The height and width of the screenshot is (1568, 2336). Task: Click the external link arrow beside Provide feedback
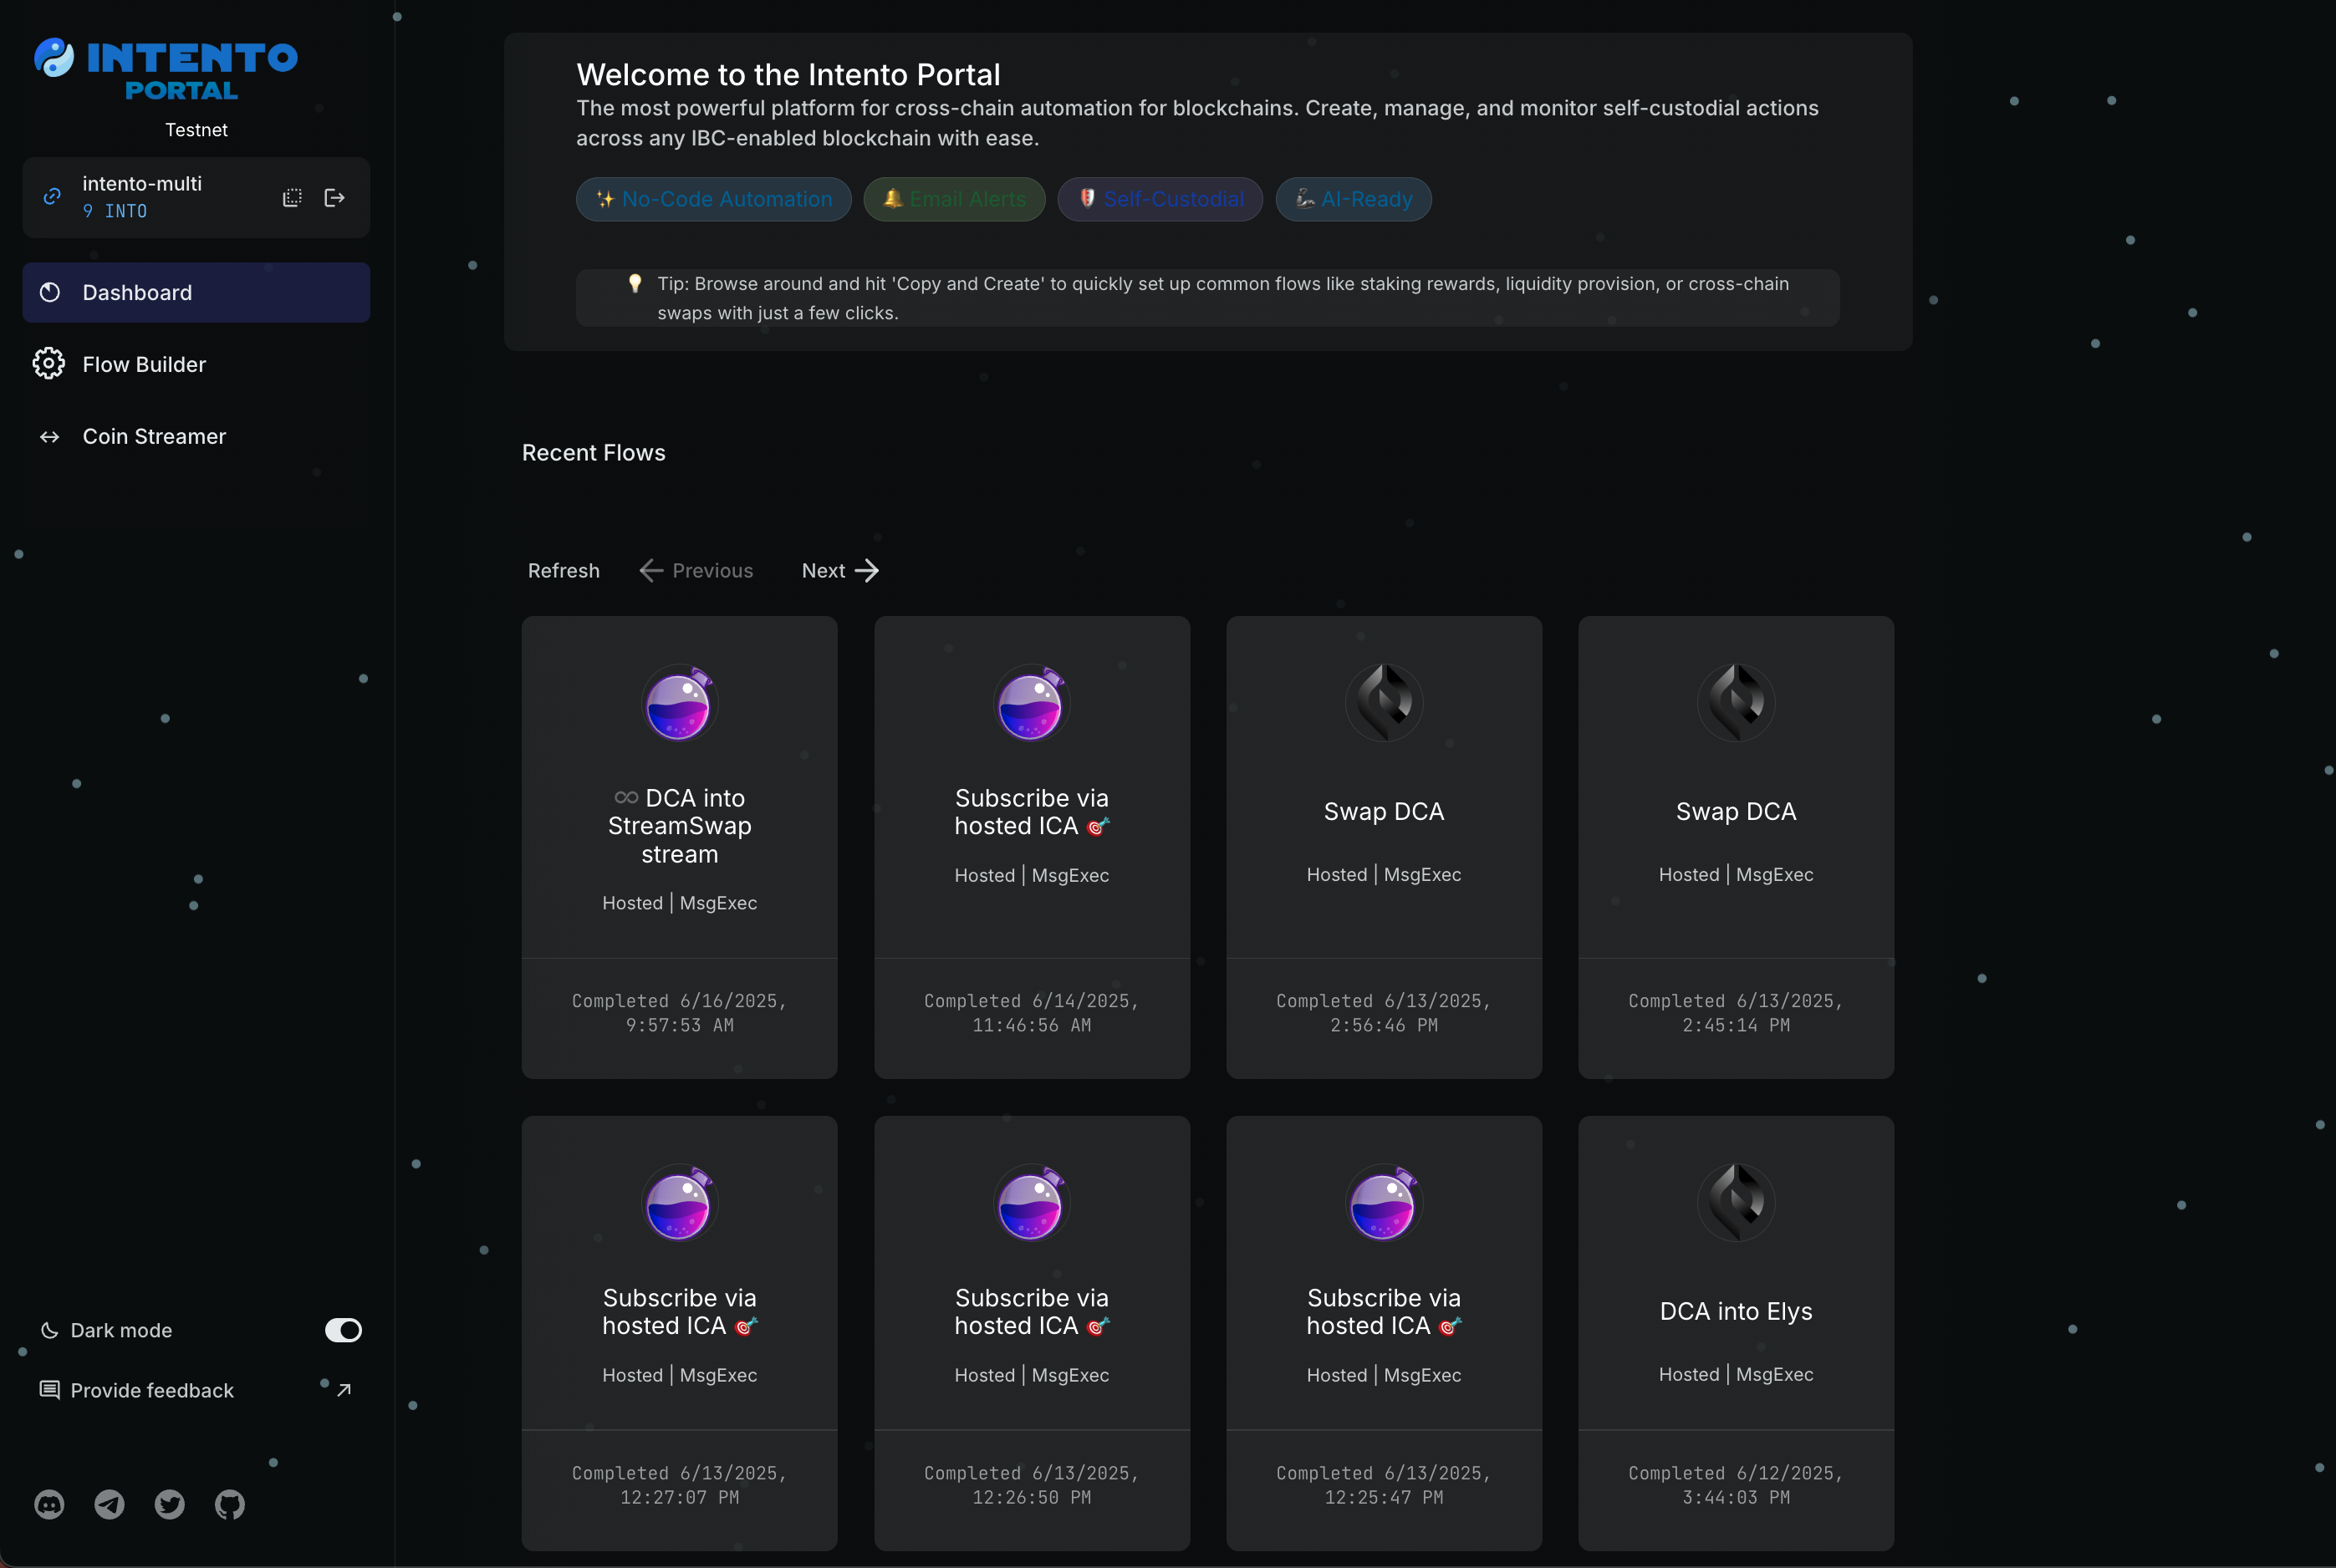coord(344,1391)
